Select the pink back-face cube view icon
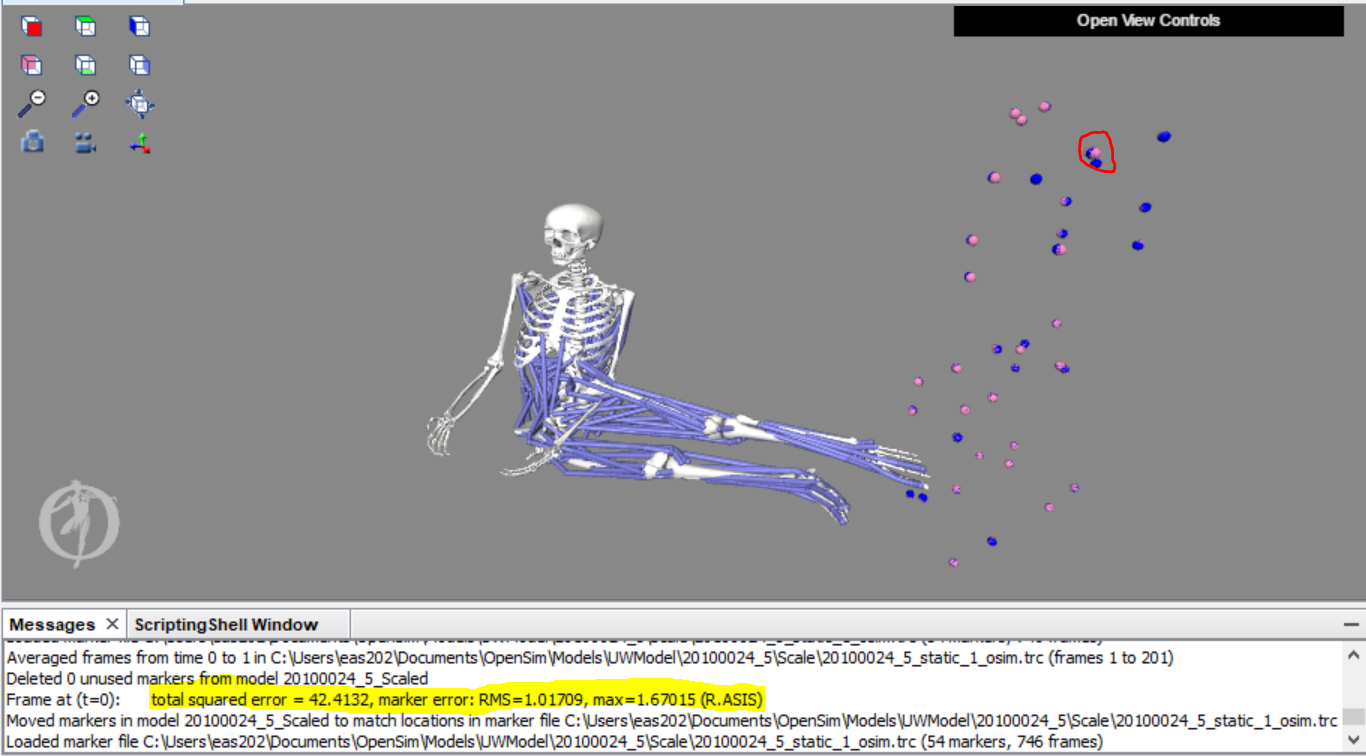The width and height of the screenshot is (1366, 756). [x=32, y=65]
